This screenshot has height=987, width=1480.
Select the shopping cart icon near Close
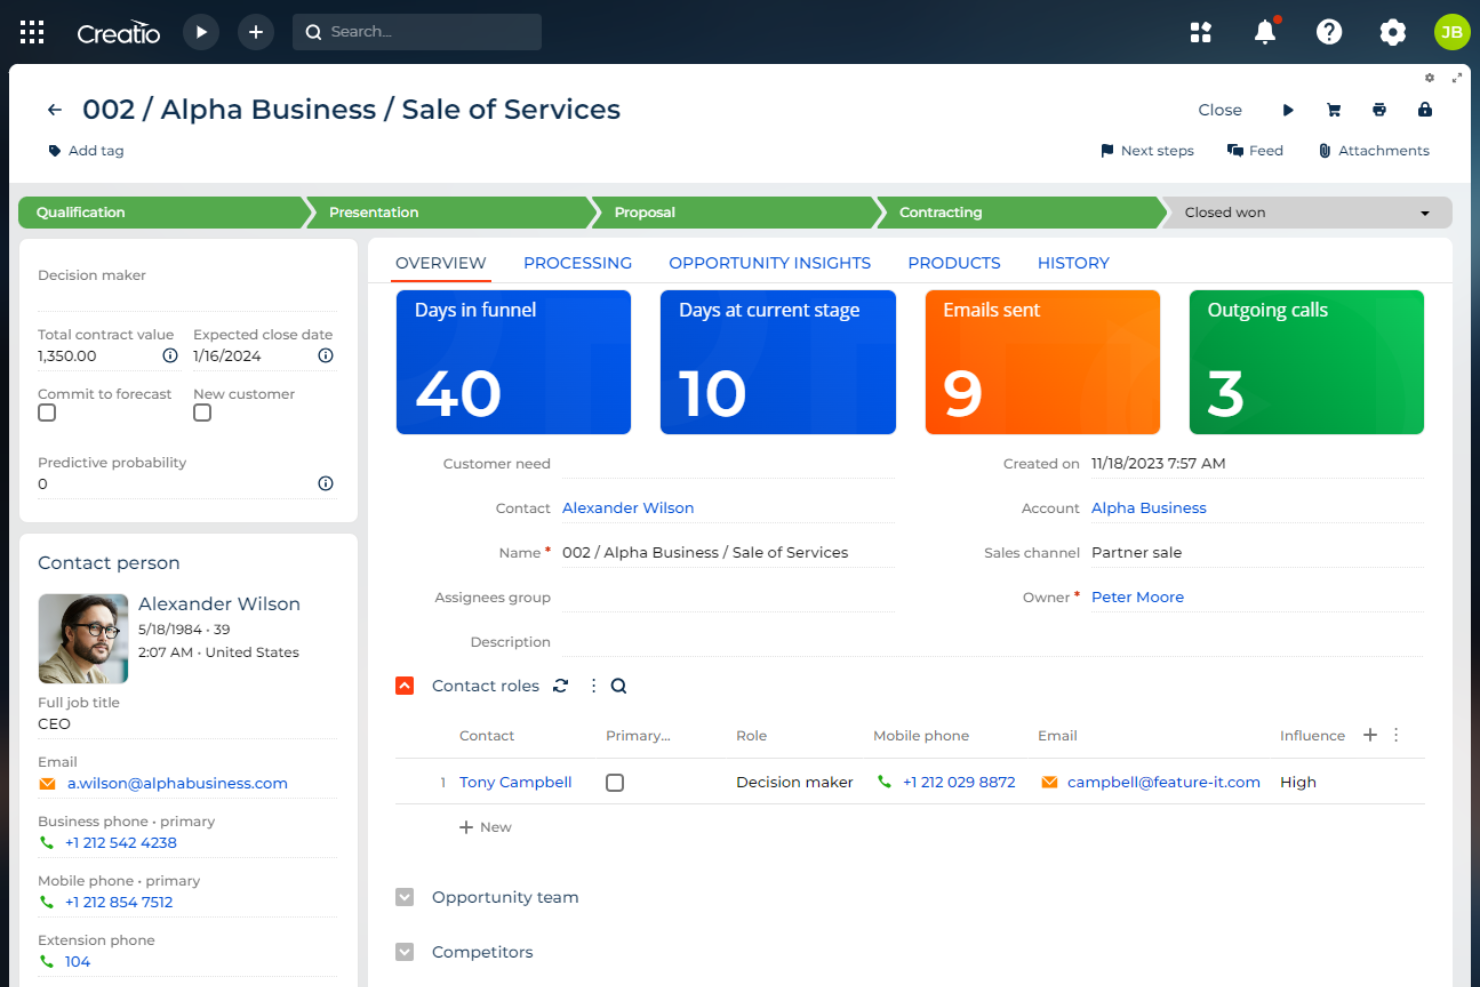[1333, 110]
